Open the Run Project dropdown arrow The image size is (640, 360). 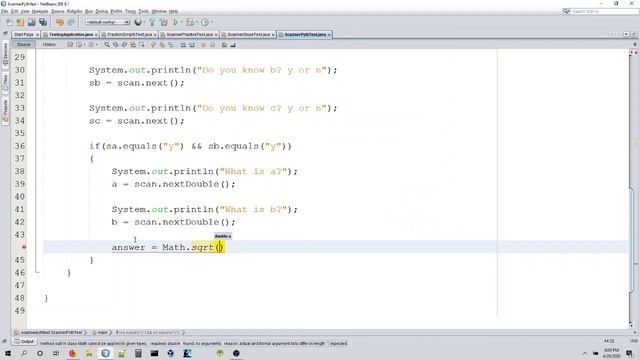pyautogui.click(x=182, y=22)
